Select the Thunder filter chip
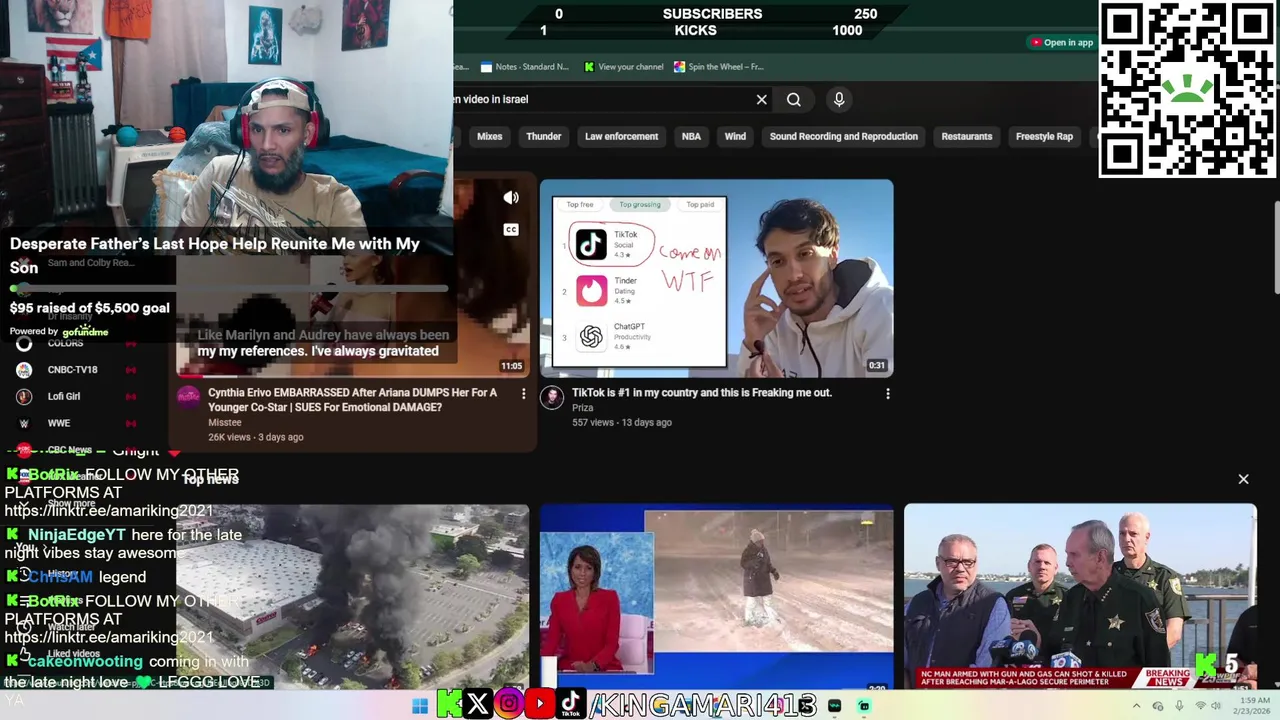1280x720 pixels. (x=544, y=136)
